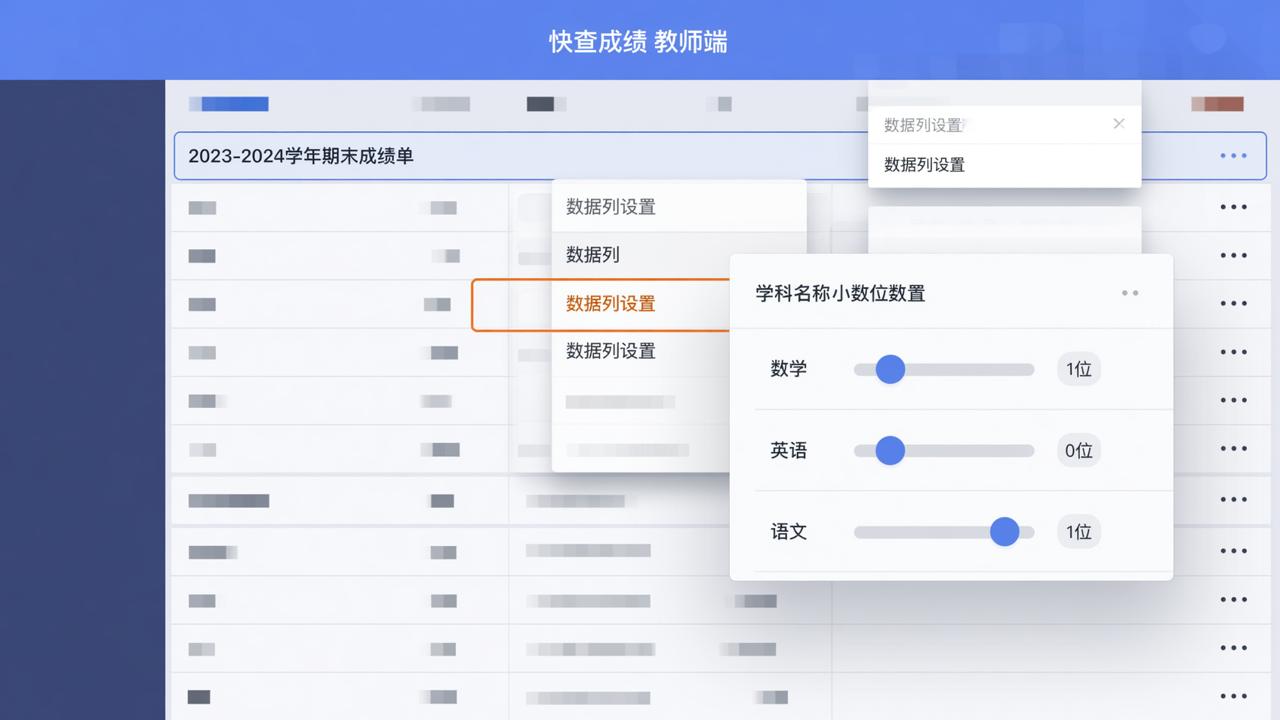Open more options for 2023-2024学年期末成绩单 row

pos(1233,156)
